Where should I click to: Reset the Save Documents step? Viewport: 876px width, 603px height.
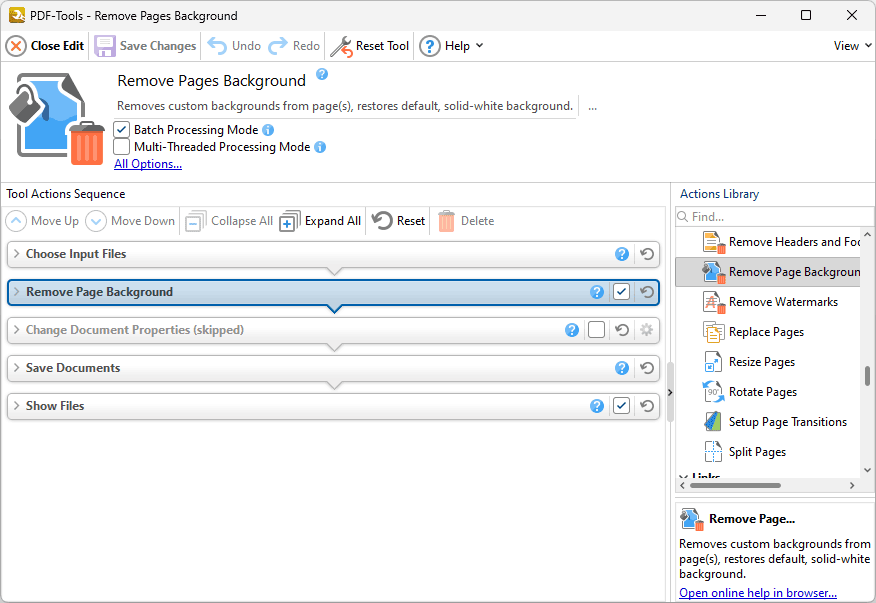(647, 369)
